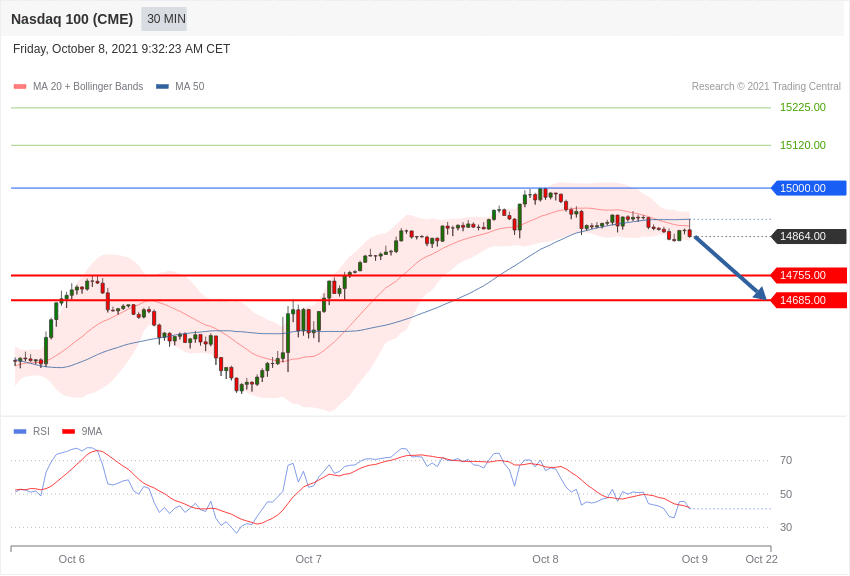The width and height of the screenshot is (850, 576).
Task: Click the blue MA 50 legend swatch
Action: pyautogui.click(x=162, y=87)
